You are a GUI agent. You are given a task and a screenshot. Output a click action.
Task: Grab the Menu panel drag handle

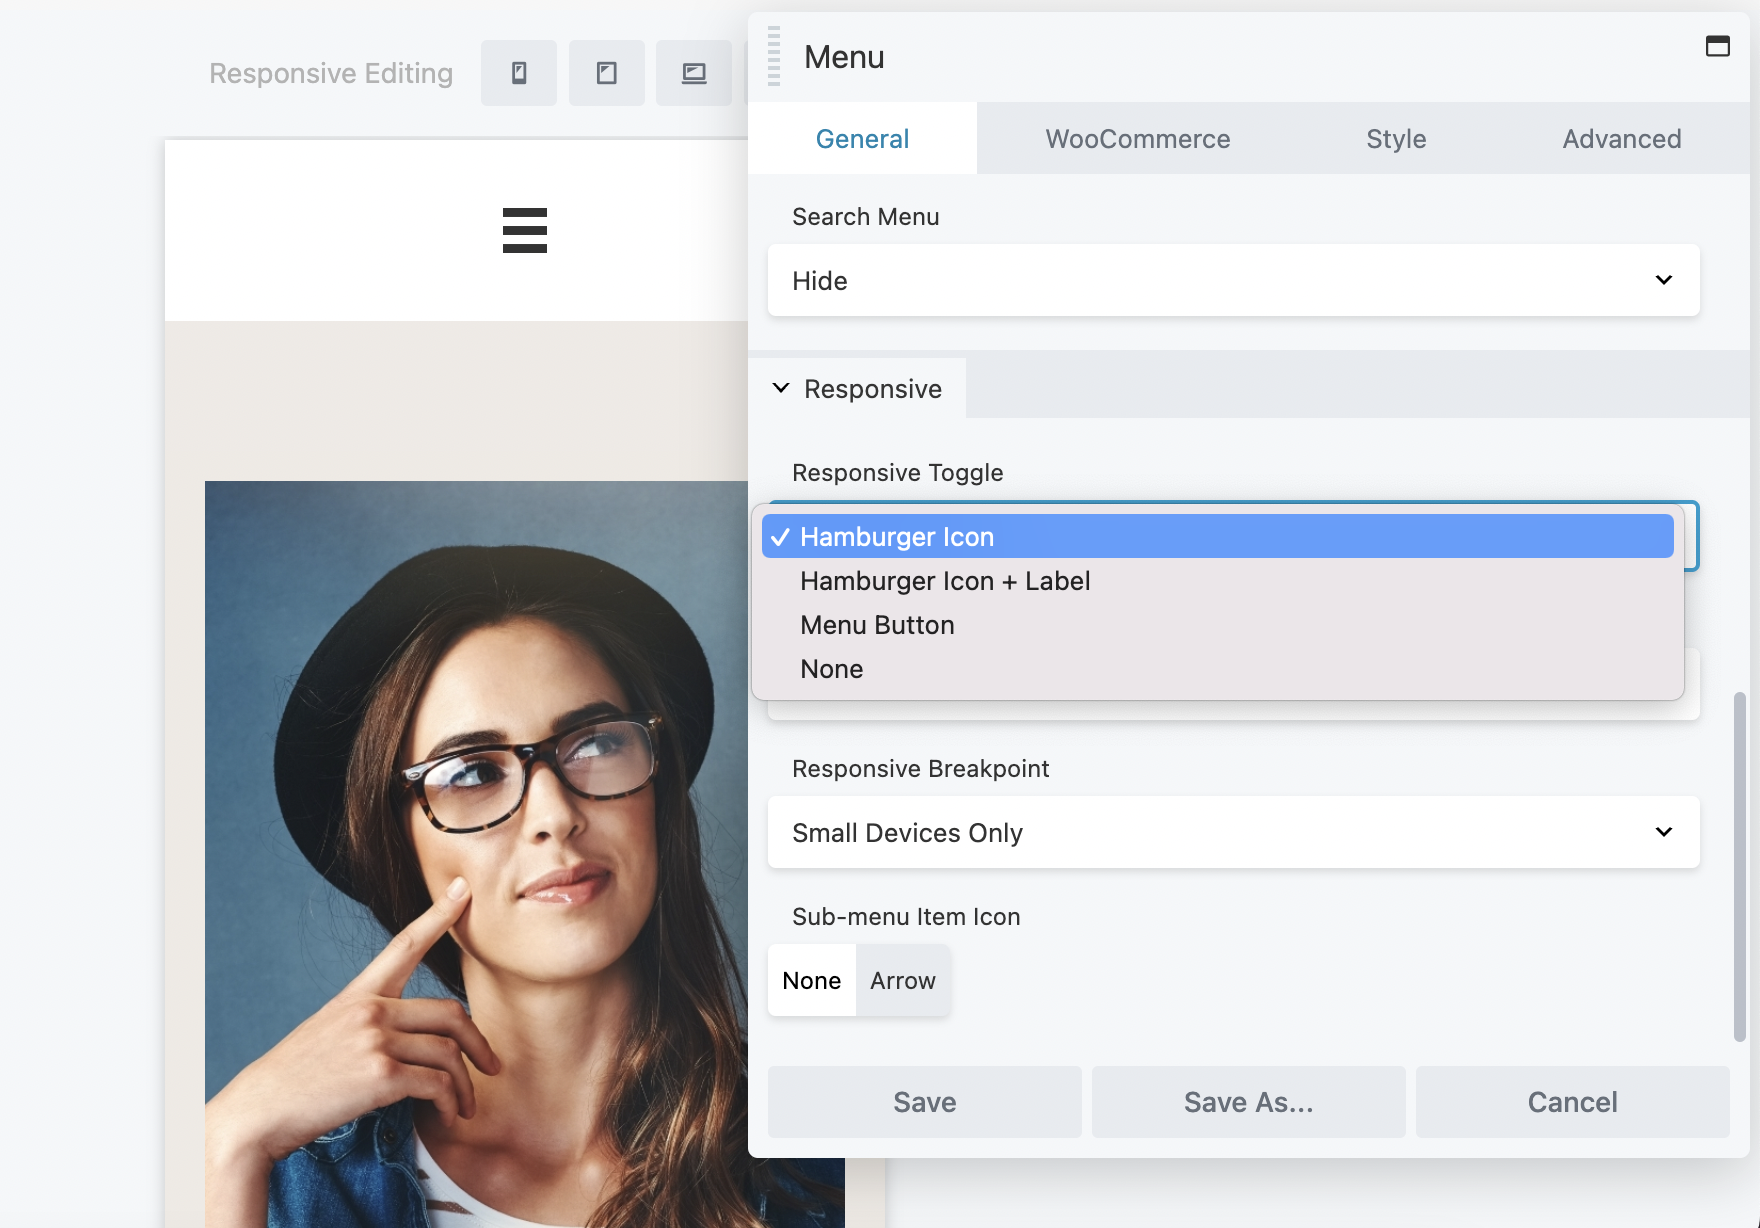pyautogui.click(x=772, y=57)
